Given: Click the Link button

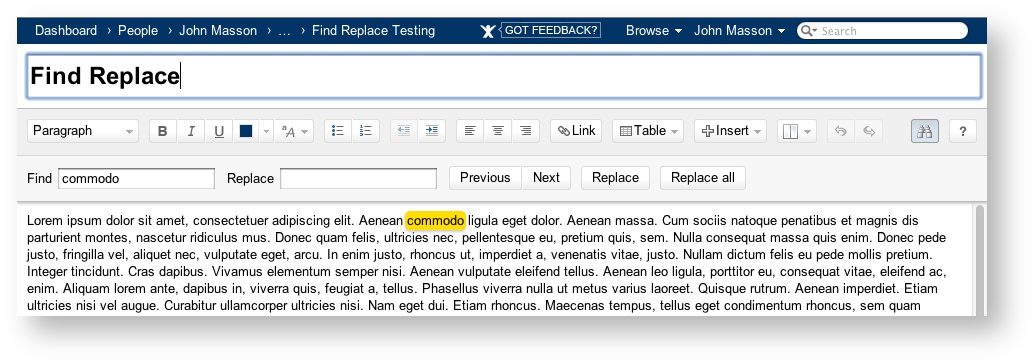Looking at the screenshot, I should 576,131.
